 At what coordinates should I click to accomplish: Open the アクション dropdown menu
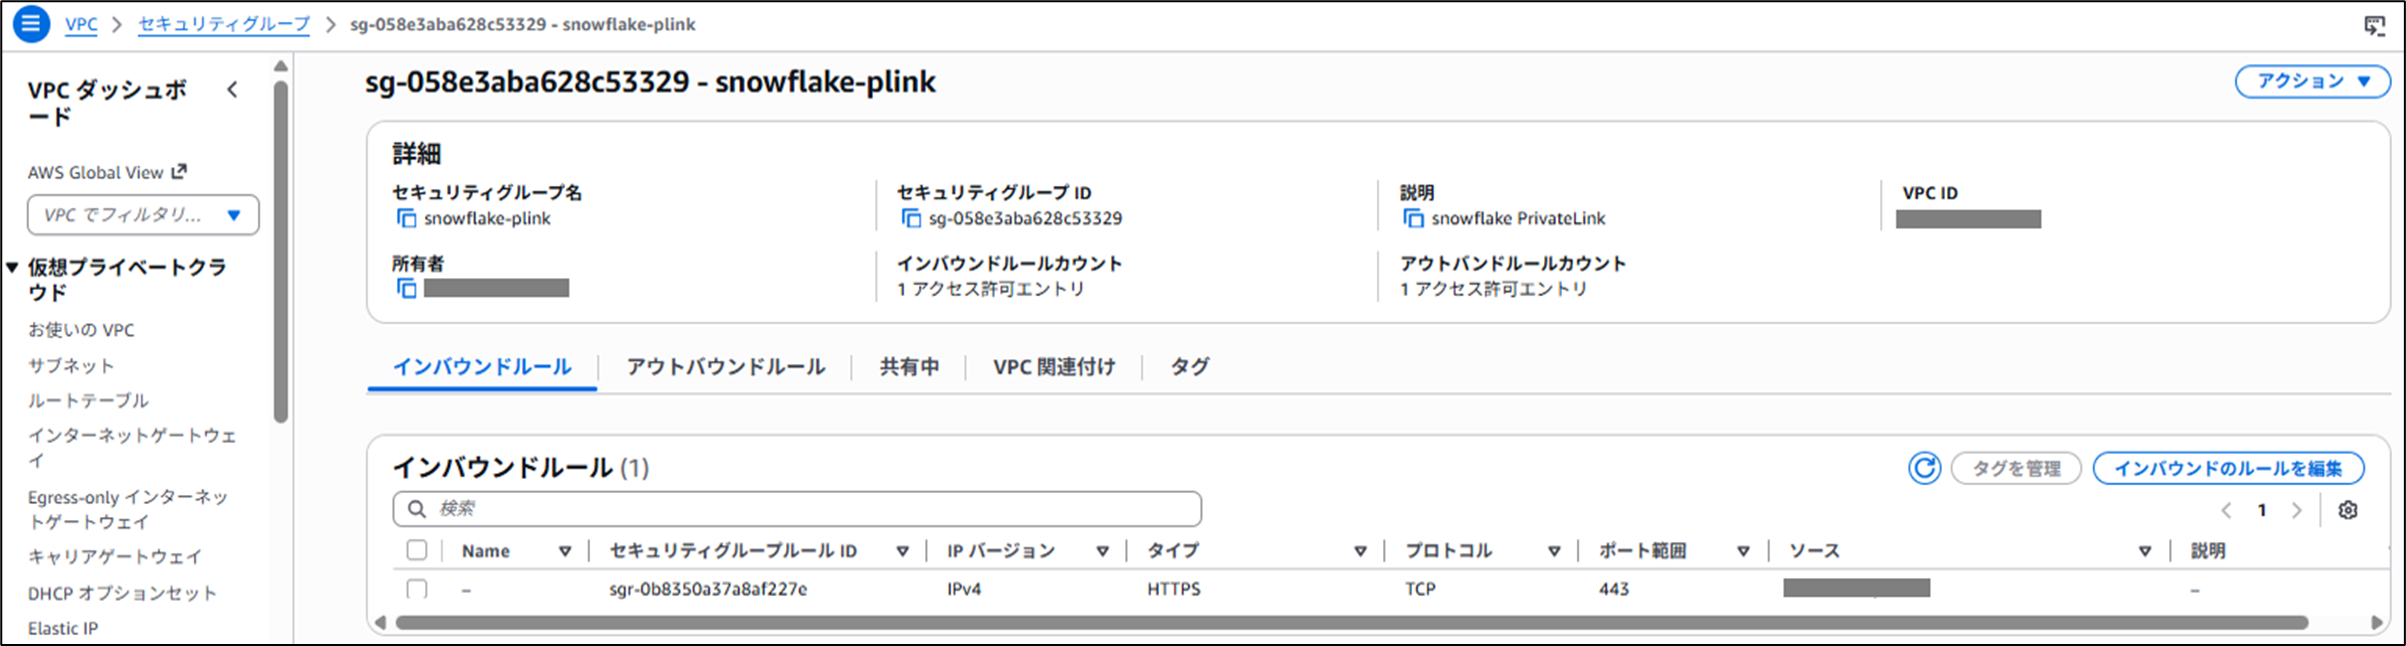(x=2313, y=81)
